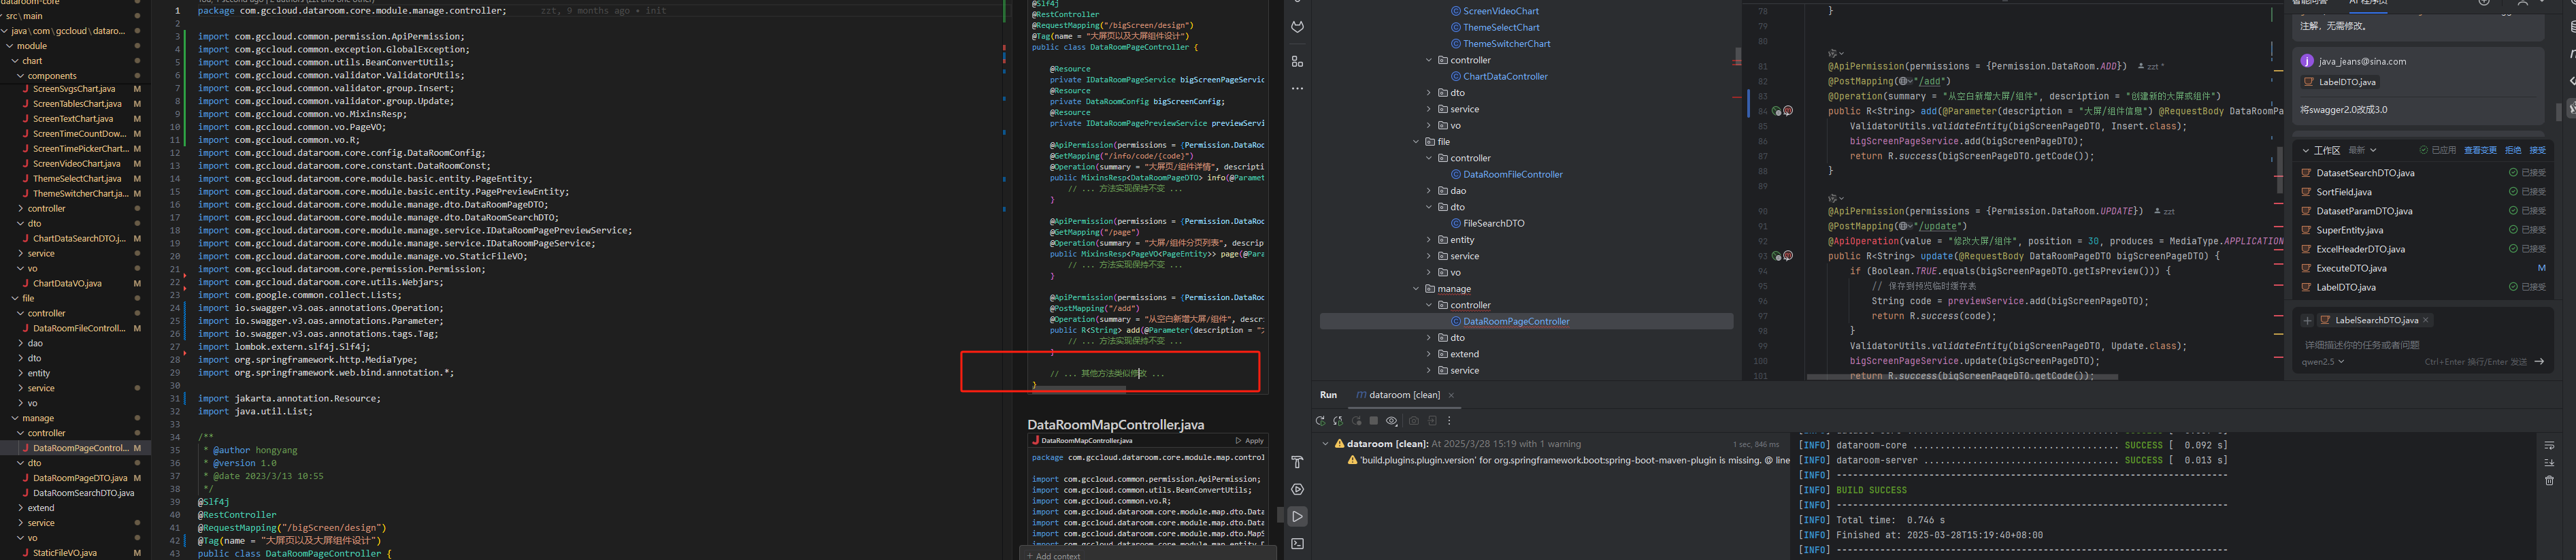Screen dimensions: 2576x560
Task: Open StaticFileVO.java in left explorer
Action: click(x=65, y=553)
